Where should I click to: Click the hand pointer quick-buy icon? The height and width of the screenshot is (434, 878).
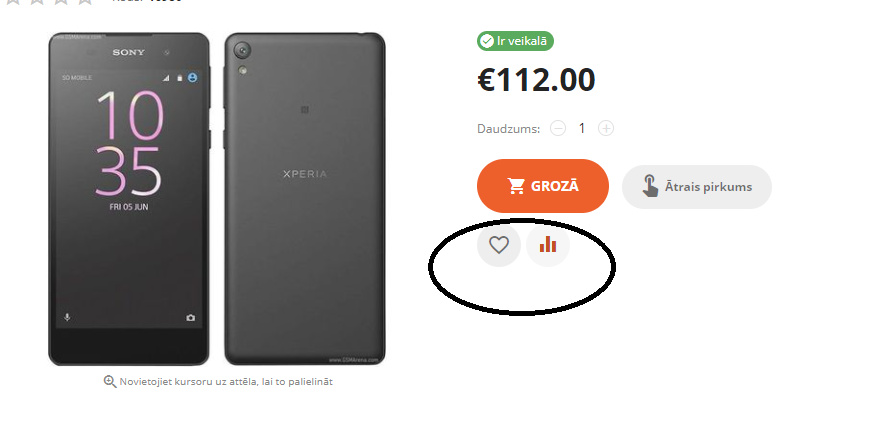tap(650, 186)
